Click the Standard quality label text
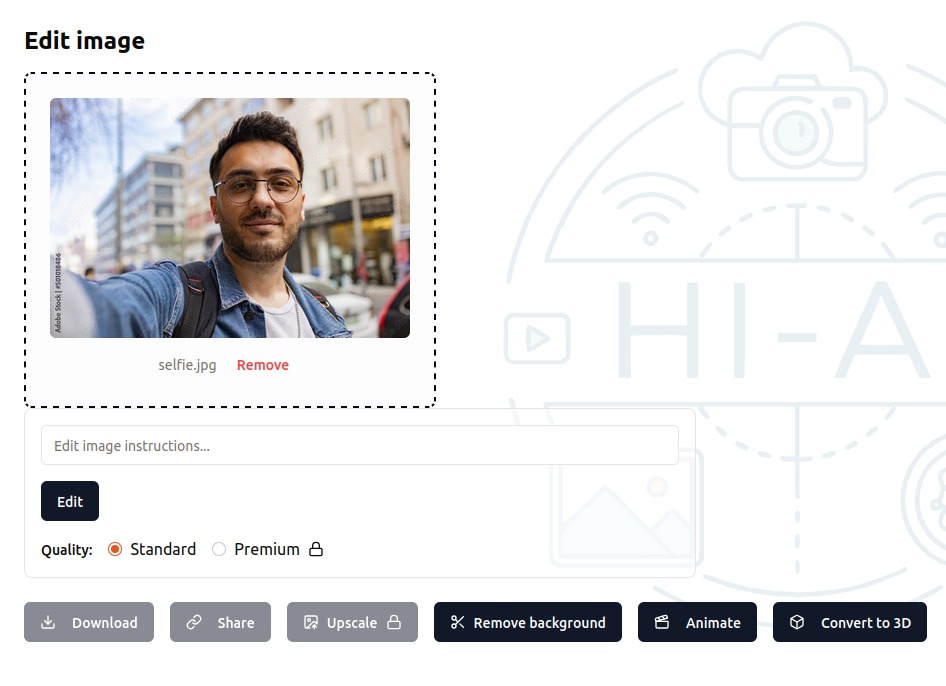This screenshot has width=946, height=686. pyautogui.click(x=163, y=549)
